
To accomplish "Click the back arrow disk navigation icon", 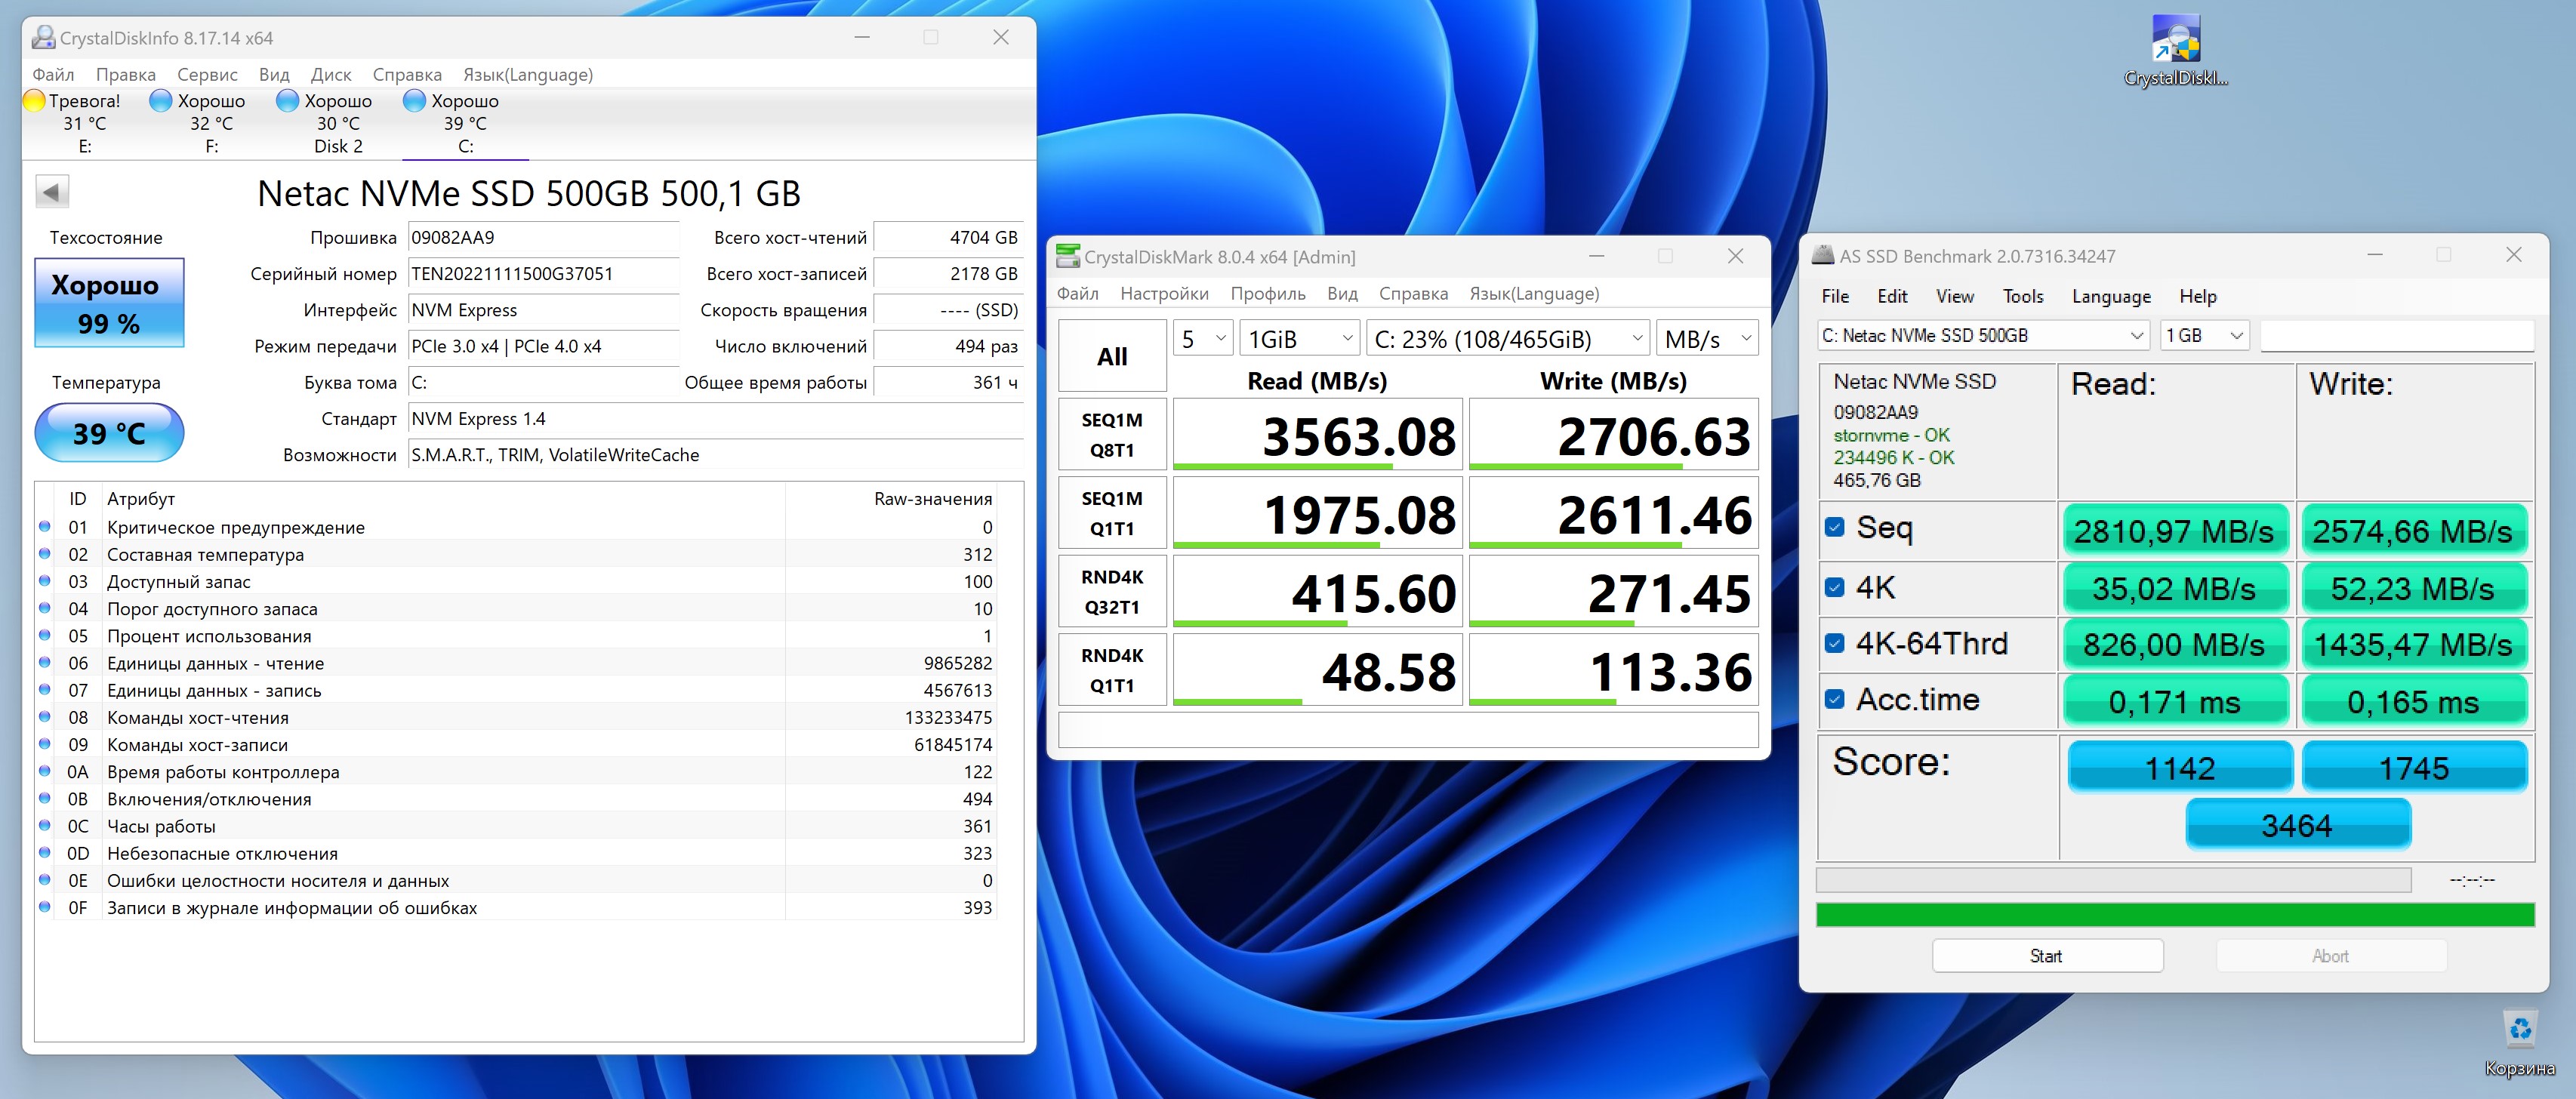I will click(52, 192).
